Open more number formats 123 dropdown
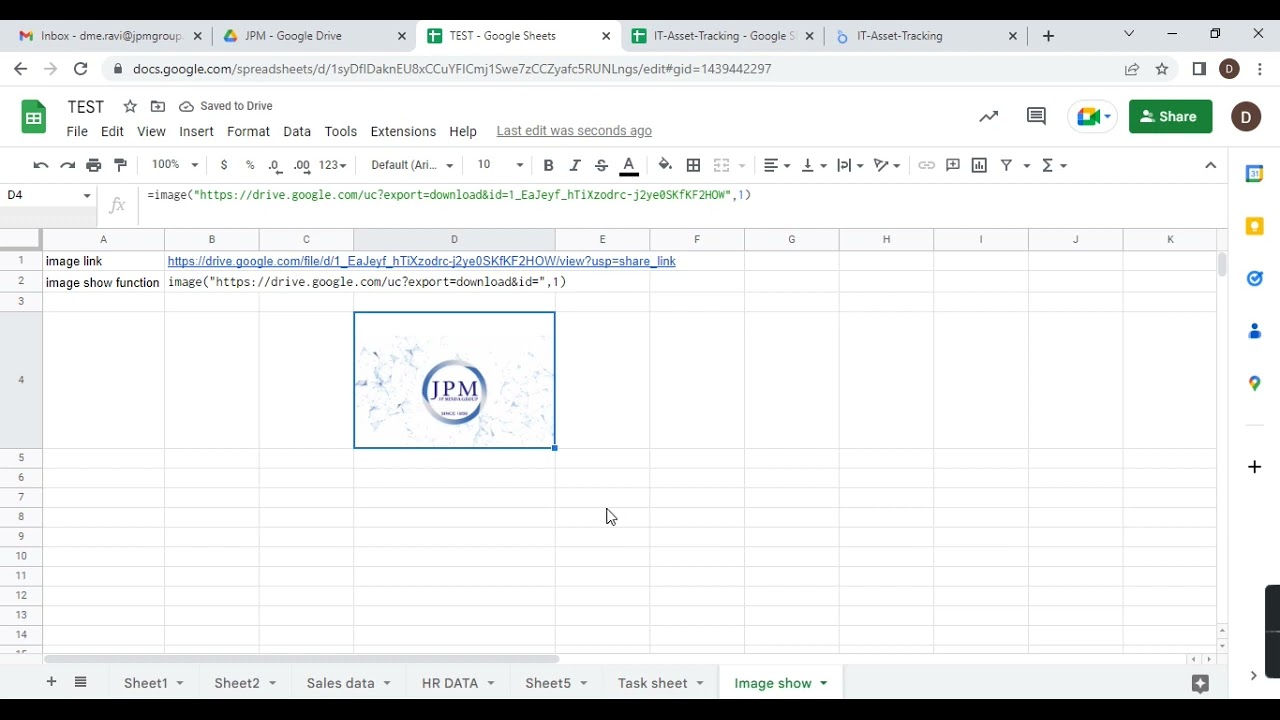This screenshot has width=1280, height=720. coord(332,165)
